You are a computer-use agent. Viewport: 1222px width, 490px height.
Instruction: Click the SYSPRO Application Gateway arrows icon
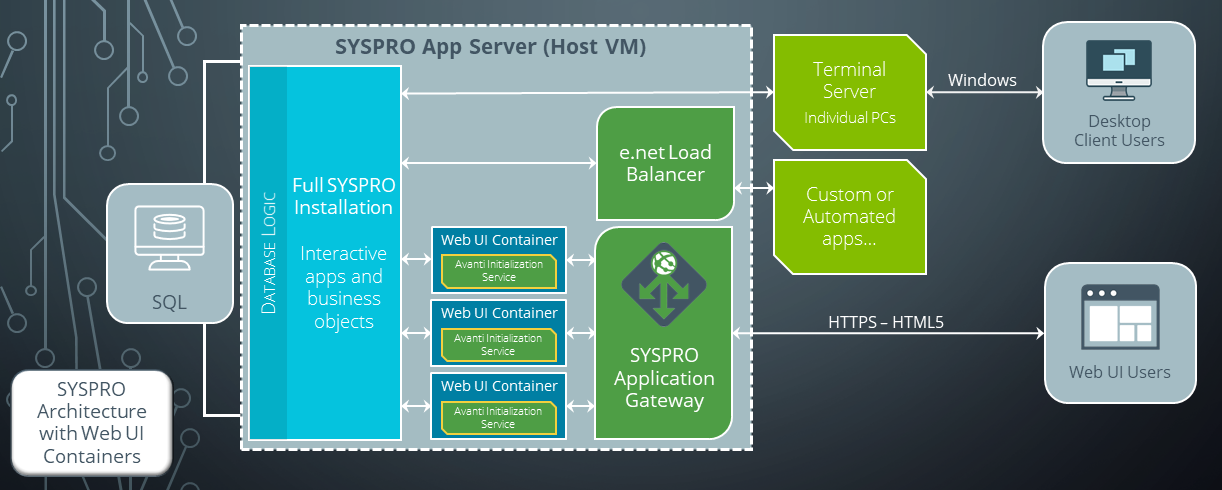tap(663, 285)
